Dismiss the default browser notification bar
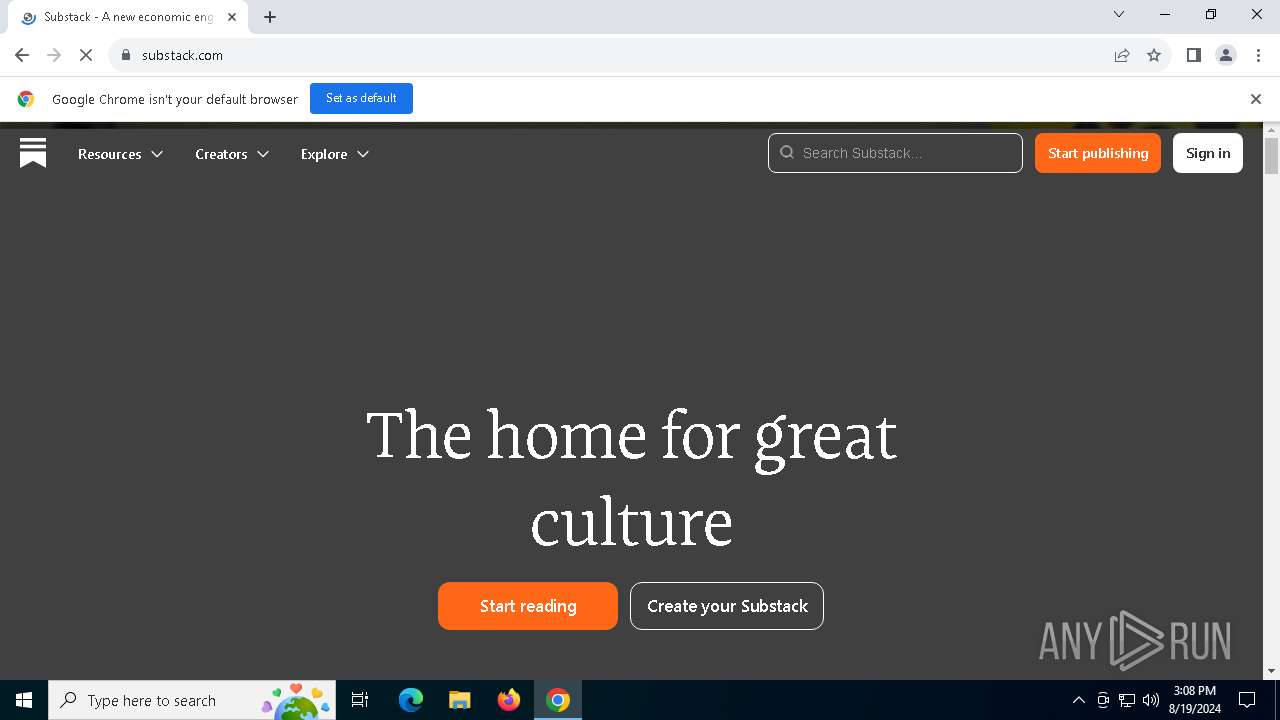The height and width of the screenshot is (720, 1280). [x=1256, y=99]
